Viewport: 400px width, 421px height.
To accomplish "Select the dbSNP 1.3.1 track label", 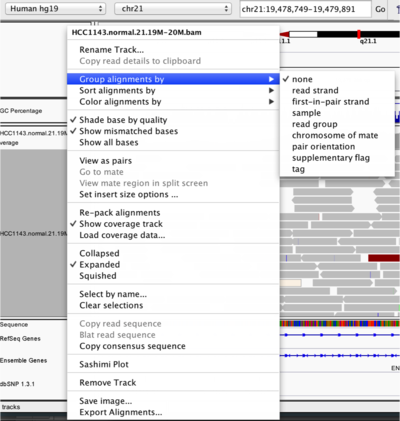I will pyautogui.click(x=17, y=384).
